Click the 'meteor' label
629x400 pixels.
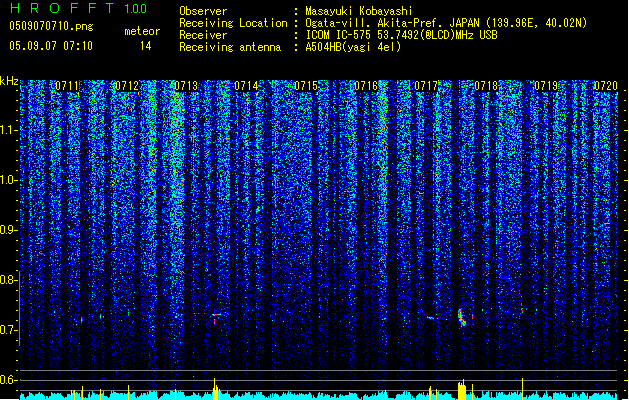(142, 31)
